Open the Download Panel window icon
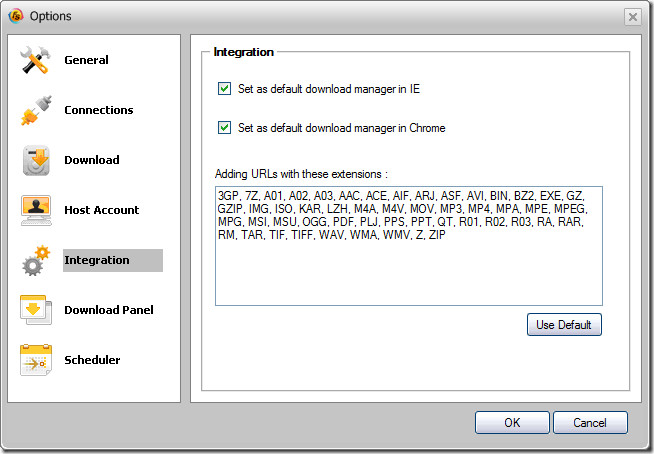This screenshot has height=454, width=654. tap(36, 310)
